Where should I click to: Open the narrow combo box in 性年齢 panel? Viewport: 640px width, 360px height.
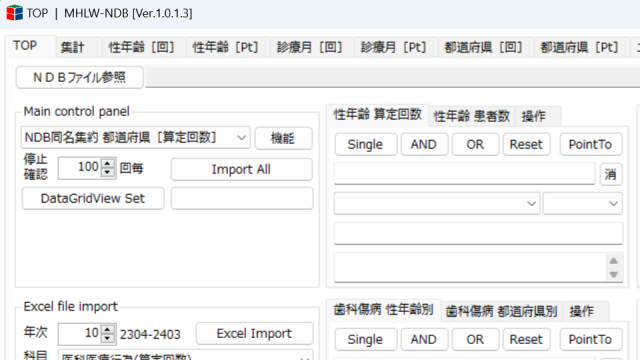(x=582, y=203)
